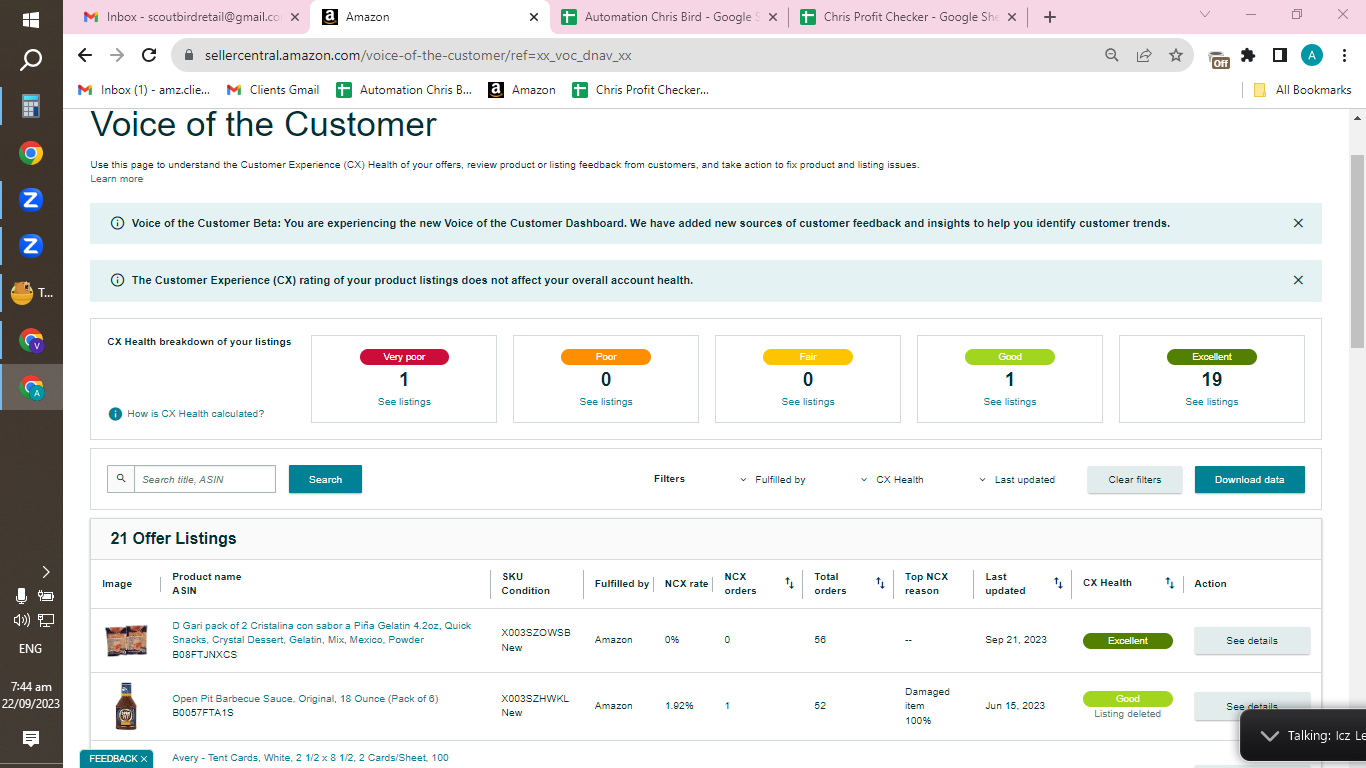The width and height of the screenshot is (1366, 768).
Task: Open browser zoom magnifier icon
Action: click(1112, 55)
